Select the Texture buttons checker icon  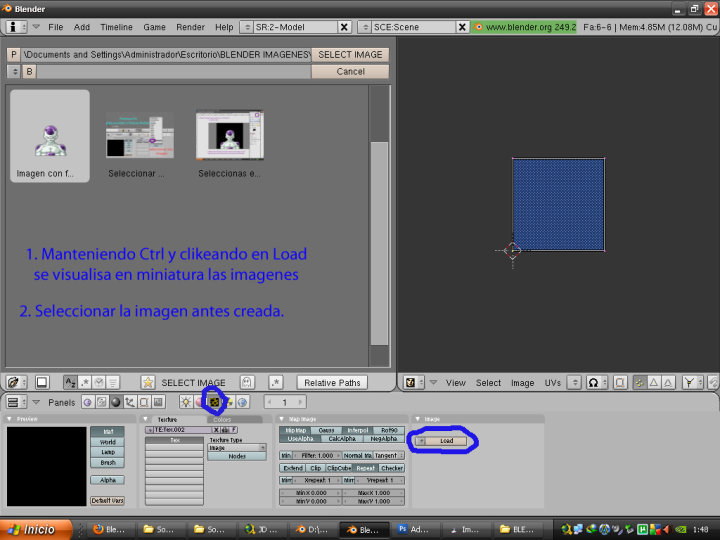tap(214, 403)
